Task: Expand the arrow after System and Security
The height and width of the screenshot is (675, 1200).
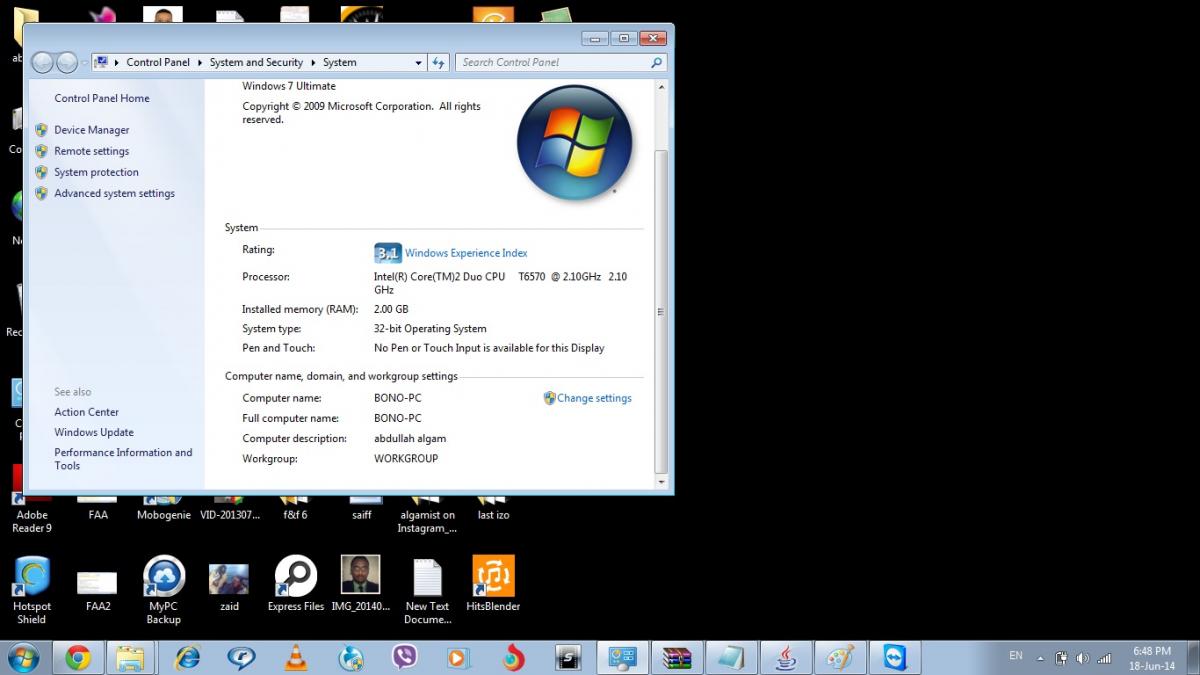Action: pos(313,62)
